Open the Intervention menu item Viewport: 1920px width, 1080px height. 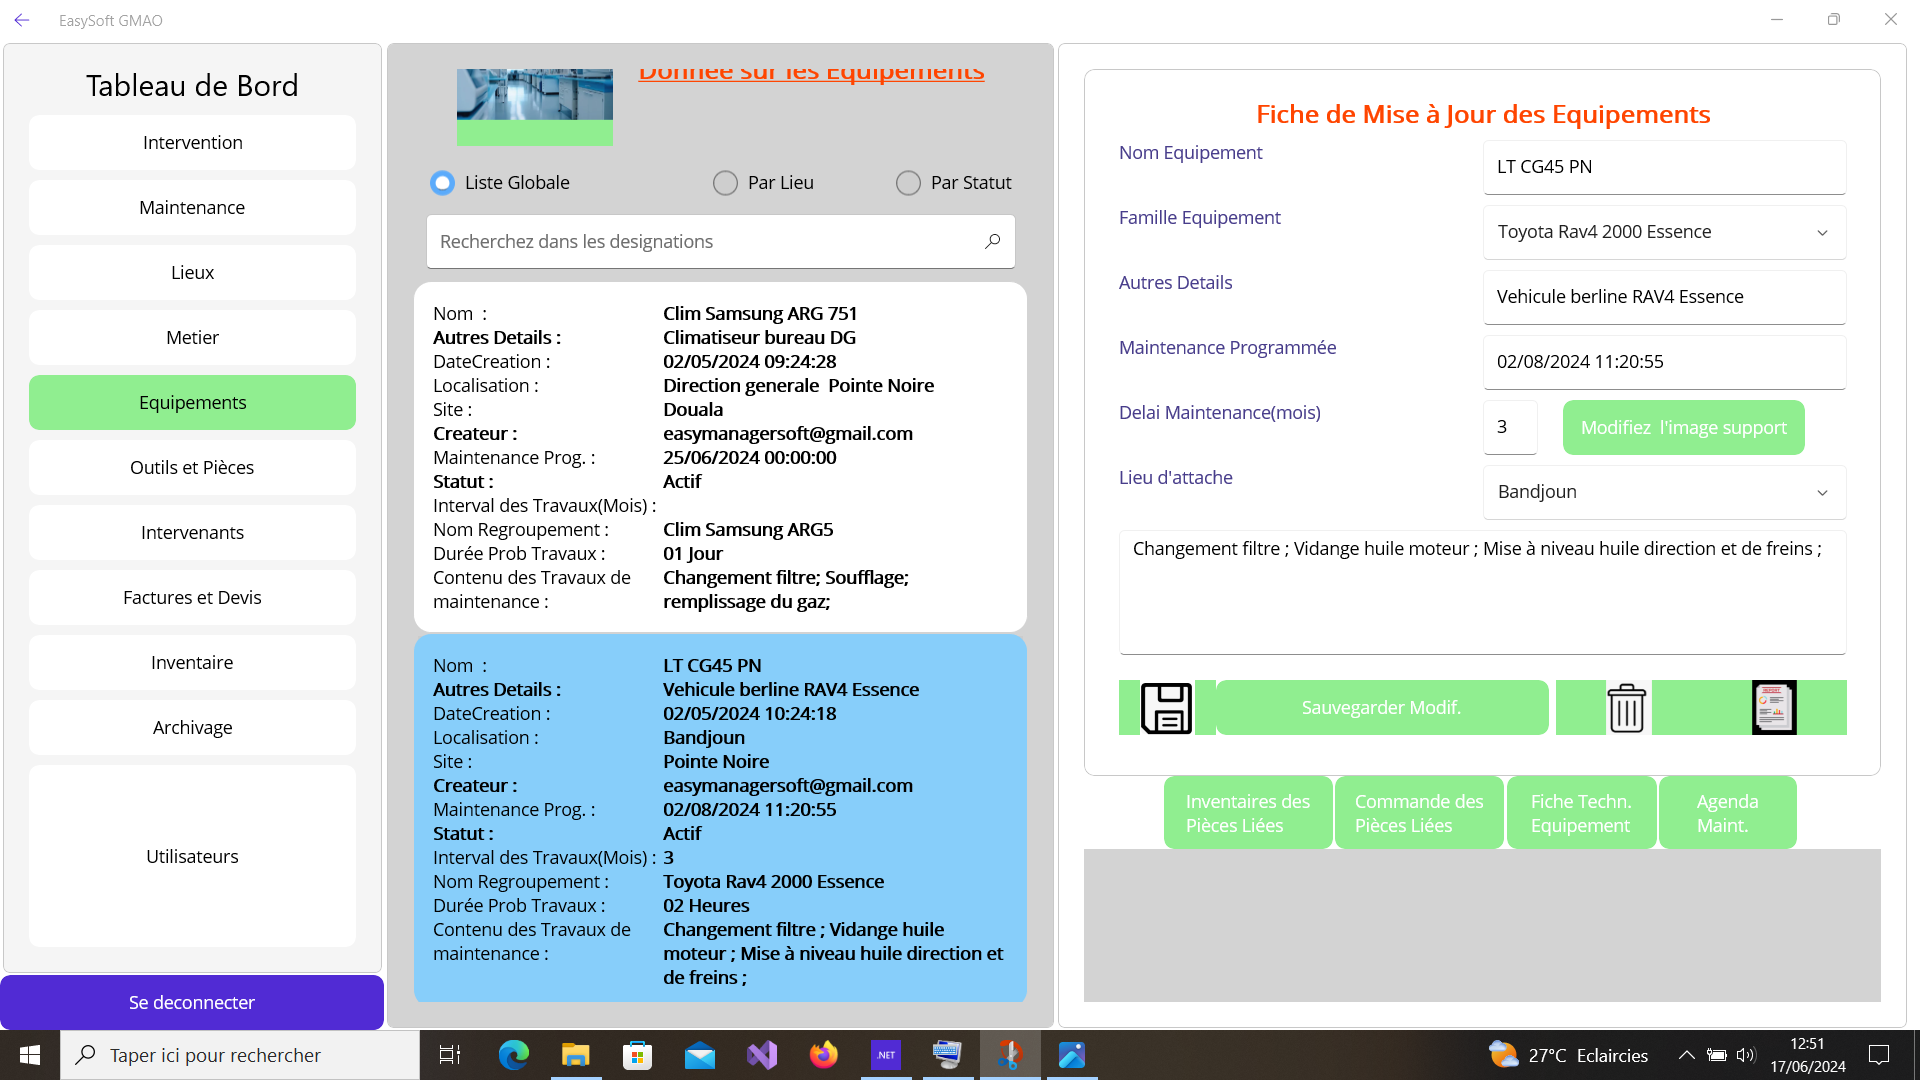tap(192, 142)
